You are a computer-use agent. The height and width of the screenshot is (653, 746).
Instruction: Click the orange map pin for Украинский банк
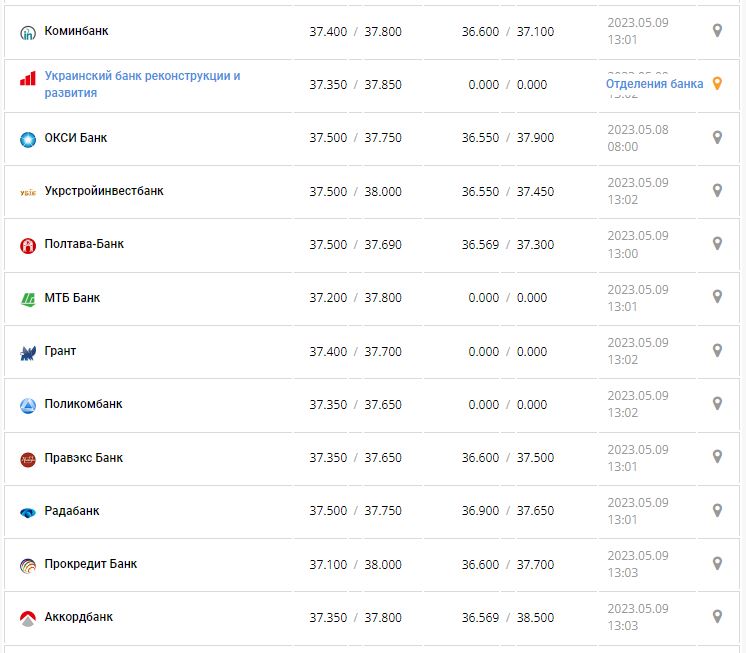tap(716, 84)
